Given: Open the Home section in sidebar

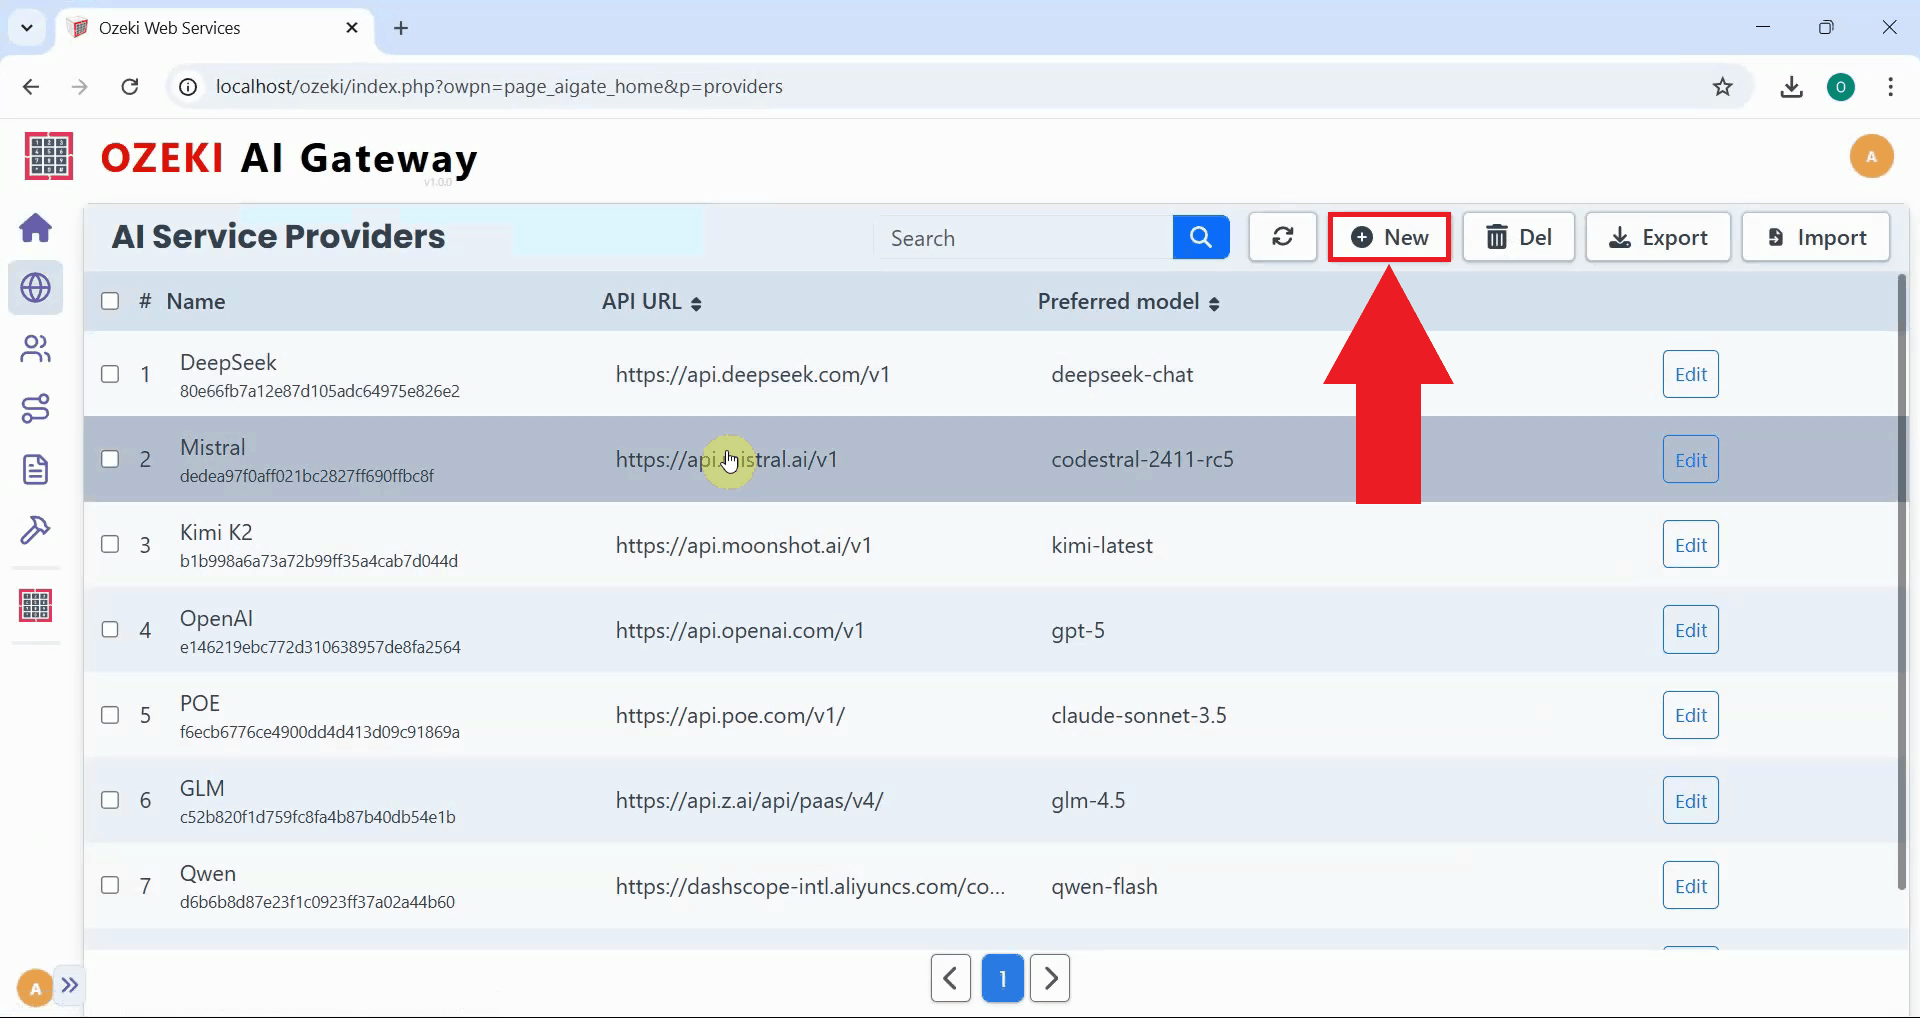Looking at the screenshot, I should point(36,228).
